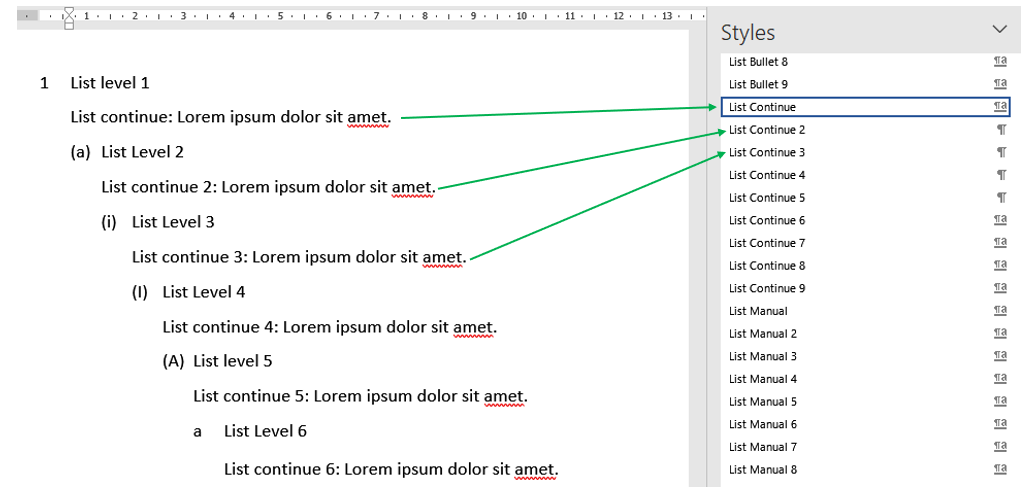Screen dimensions: 1028x491
Task: Click the 'List continue 4' paragraph
Action: (330, 326)
